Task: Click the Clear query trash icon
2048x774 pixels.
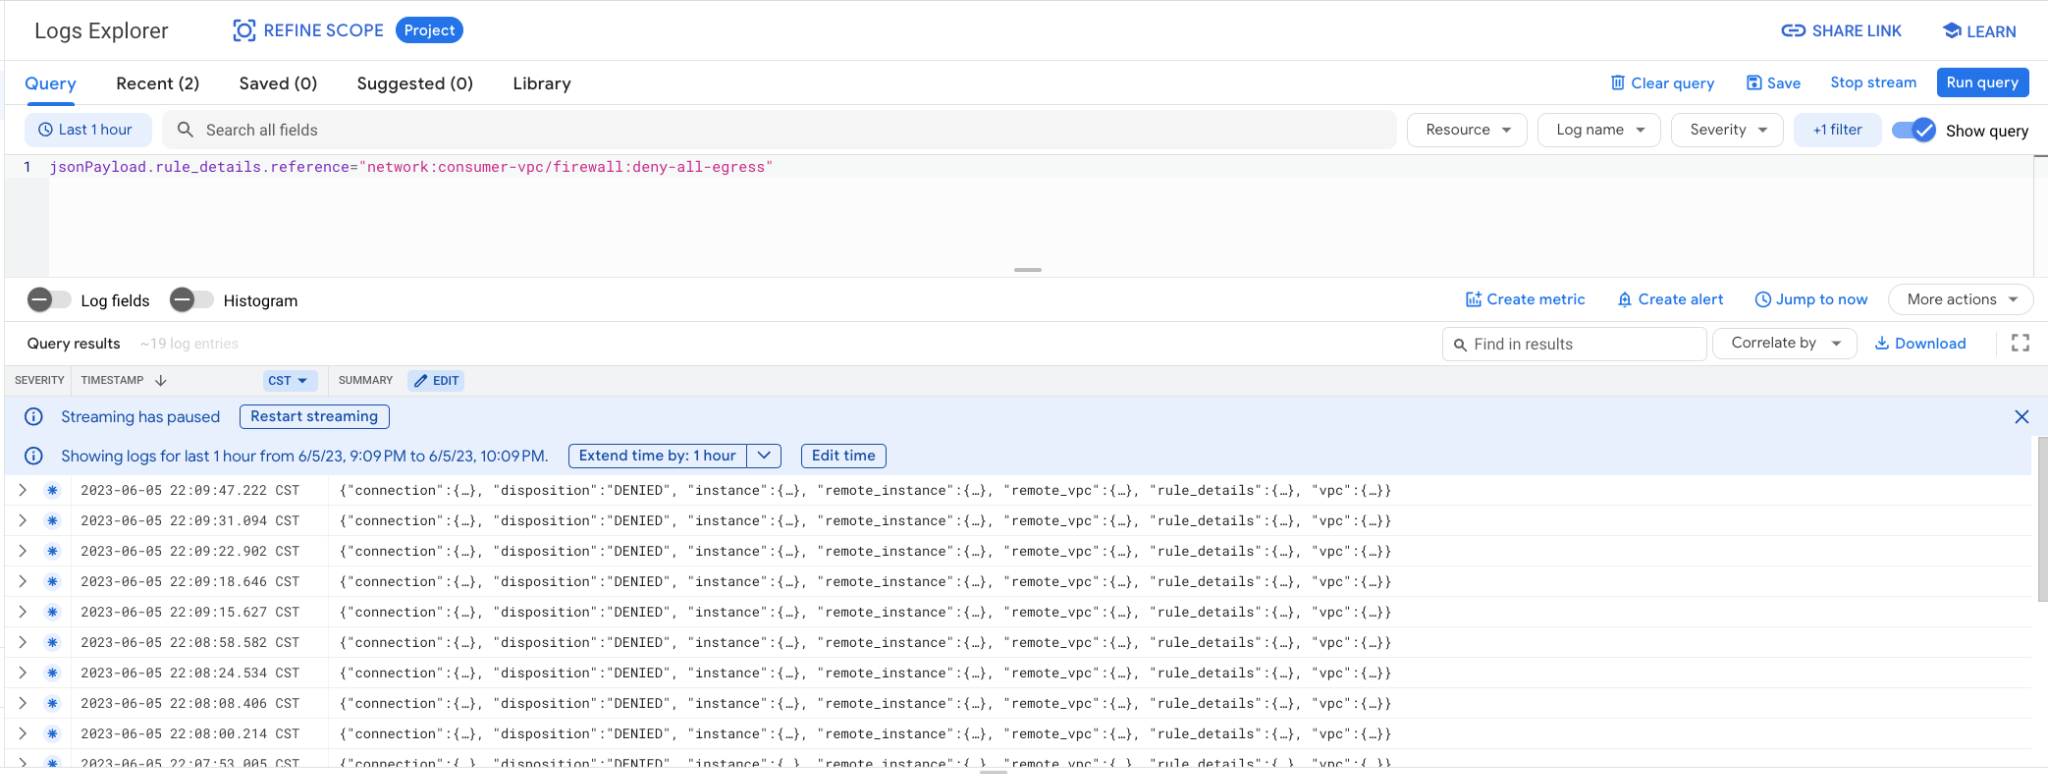Action: (1617, 83)
